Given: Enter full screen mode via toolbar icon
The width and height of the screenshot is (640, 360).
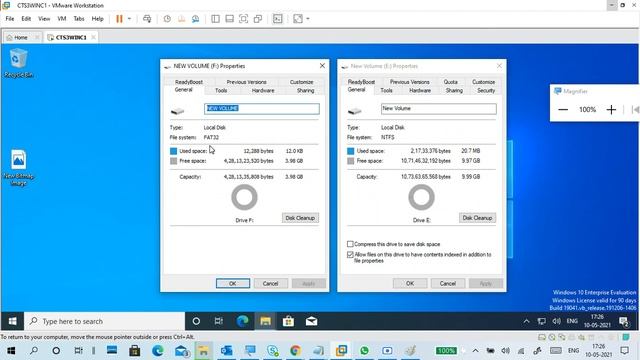Looking at the screenshot, I should pos(244,19).
